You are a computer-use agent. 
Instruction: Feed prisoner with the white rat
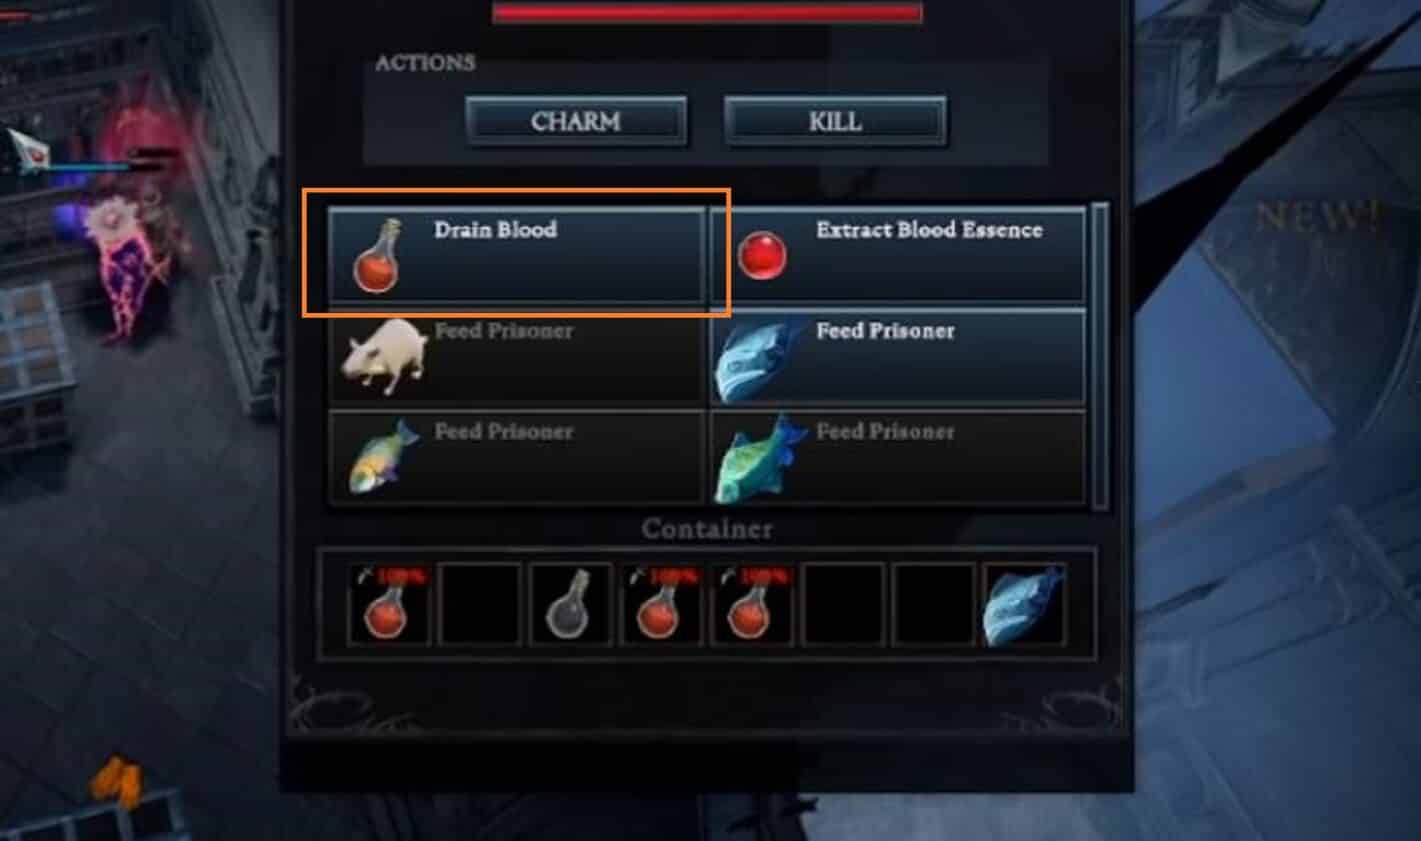[517, 356]
